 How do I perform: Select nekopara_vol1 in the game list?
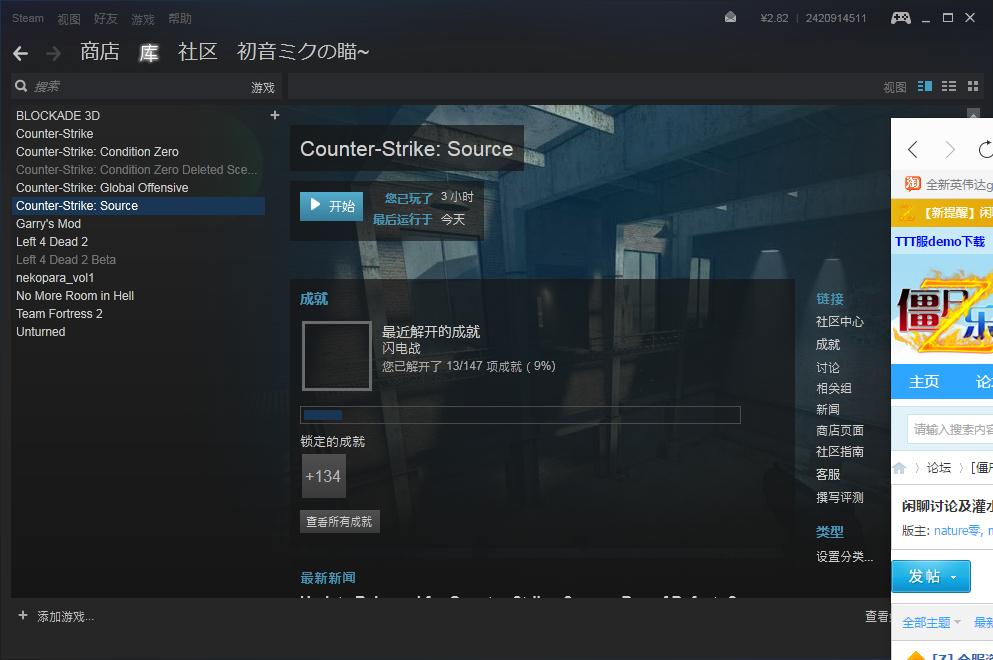55,278
